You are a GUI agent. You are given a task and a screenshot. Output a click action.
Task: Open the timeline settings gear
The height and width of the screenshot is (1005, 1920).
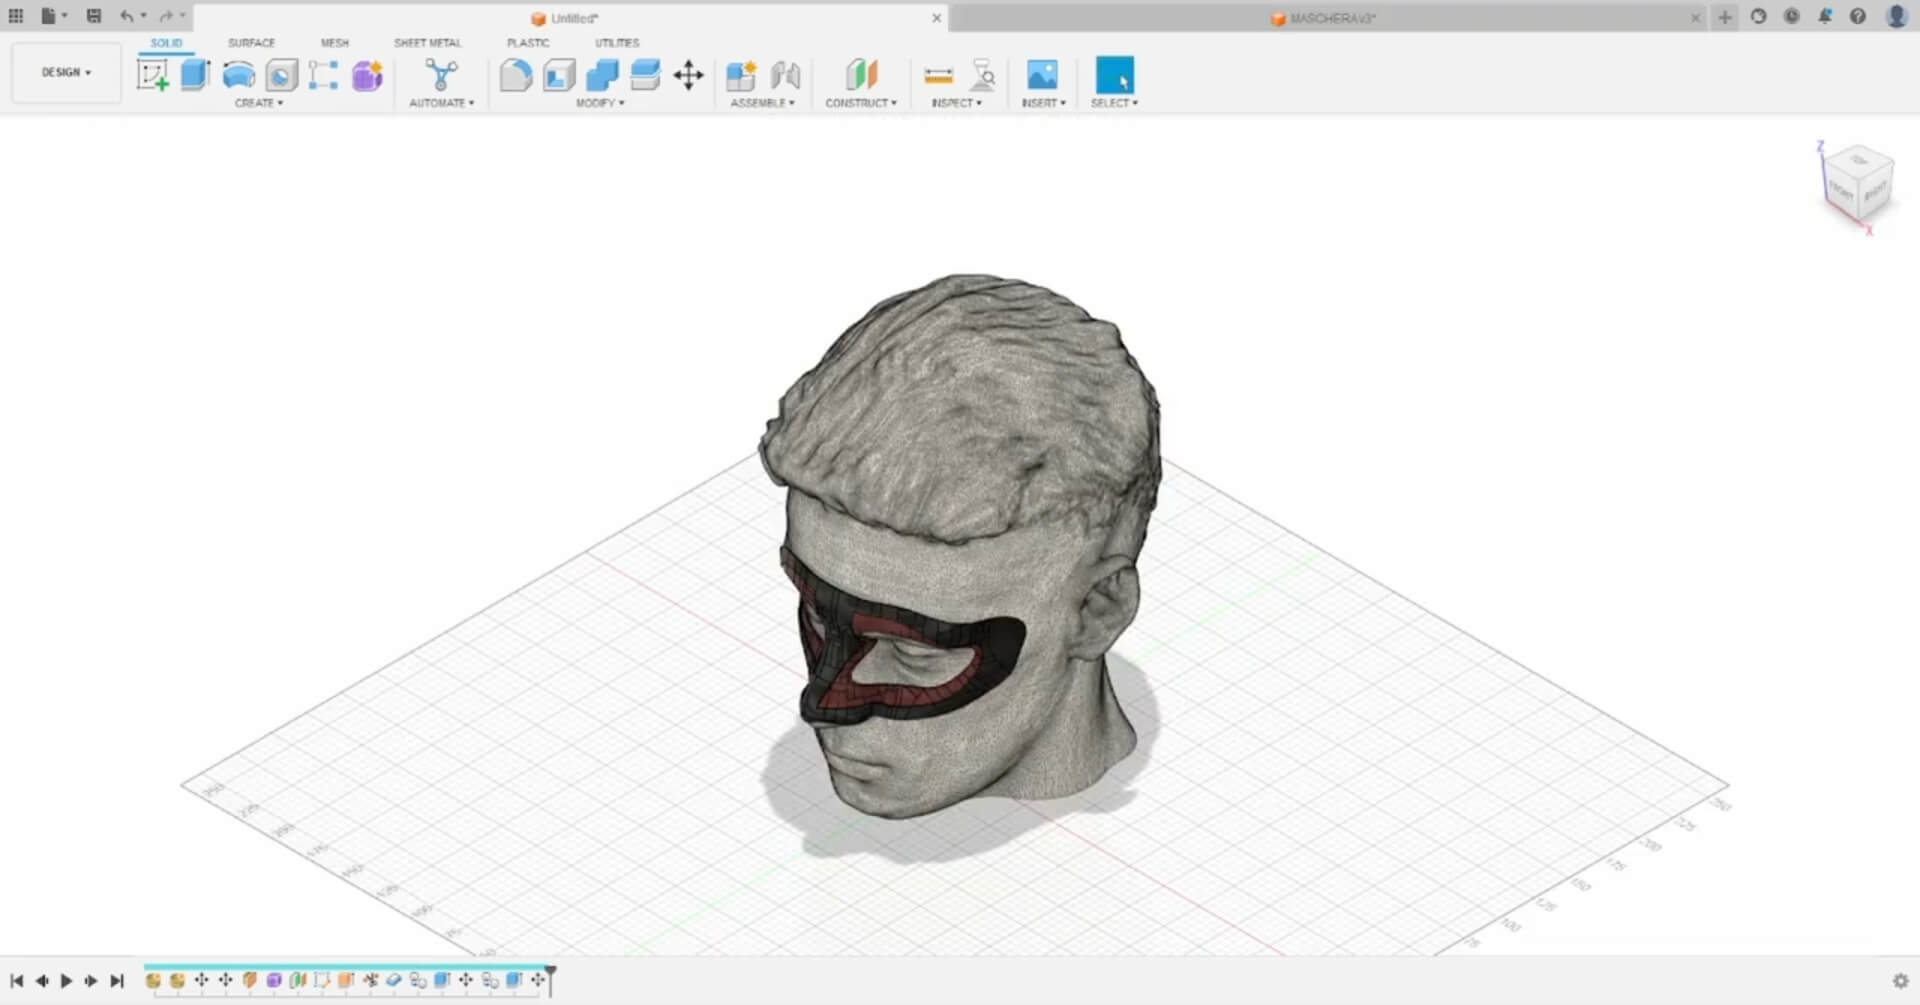(x=1901, y=981)
